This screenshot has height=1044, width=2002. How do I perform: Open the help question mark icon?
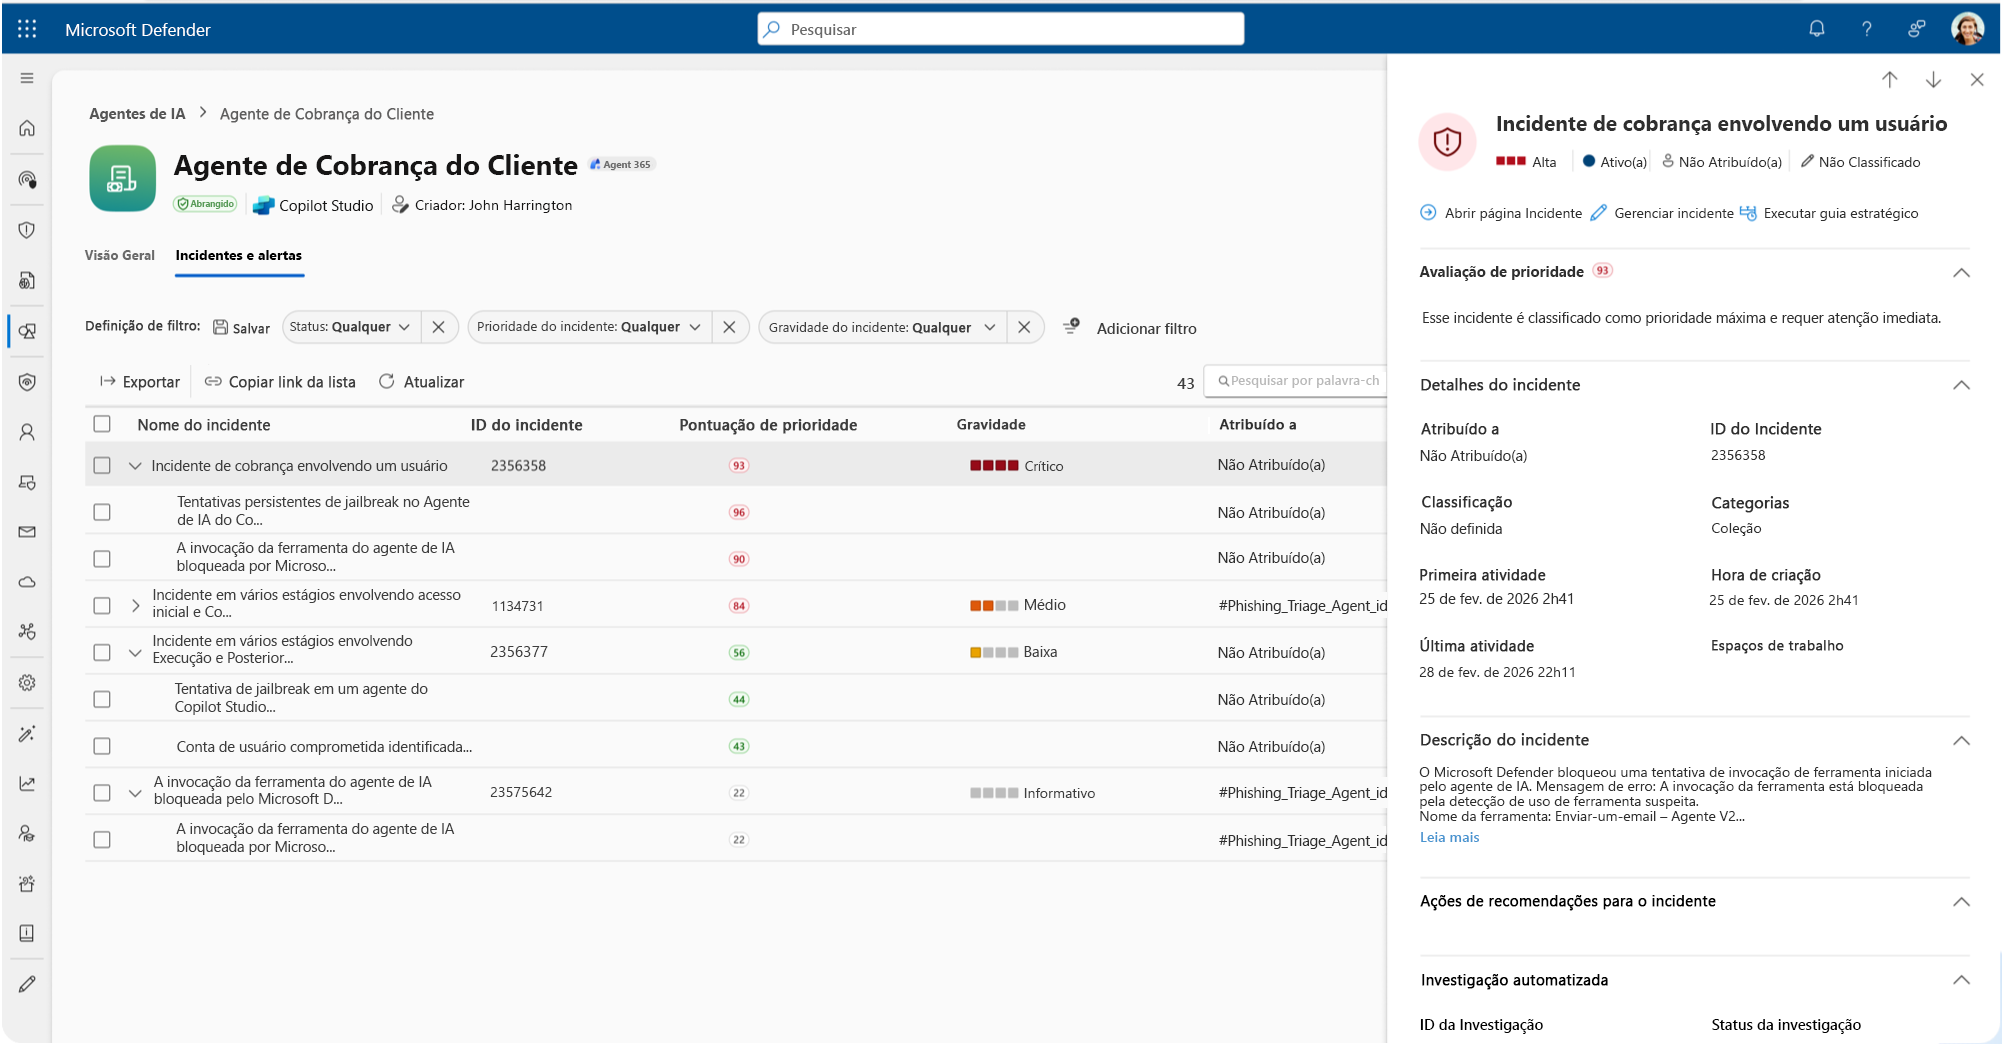pyautogui.click(x=1866, y=29)
